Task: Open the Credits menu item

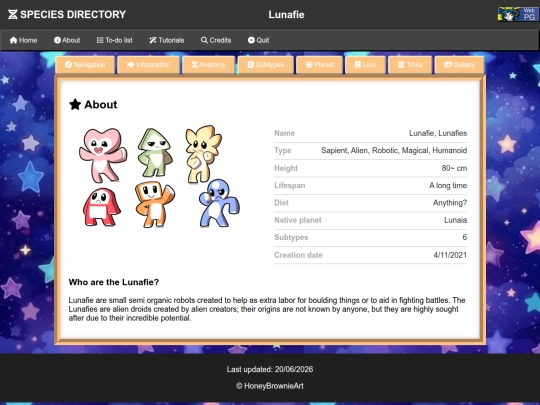Action: pos(216,40)
